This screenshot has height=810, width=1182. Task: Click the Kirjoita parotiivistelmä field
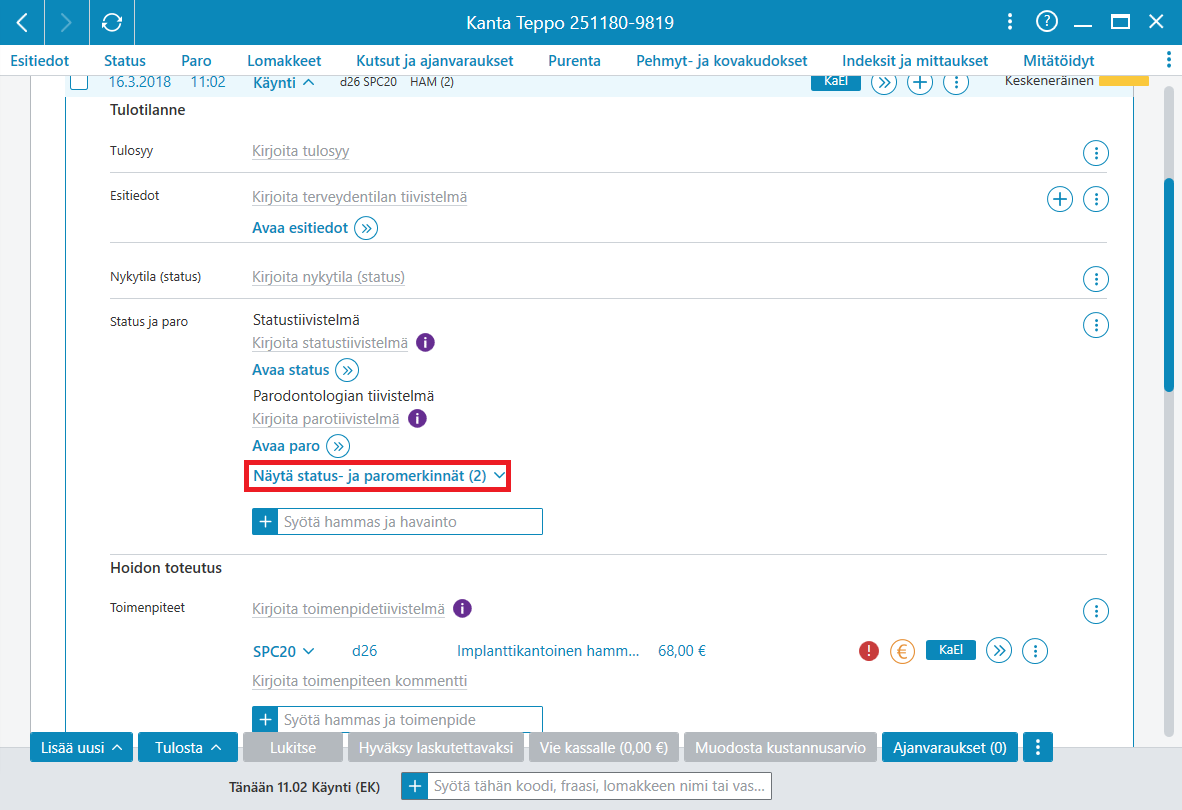click(x=326, y=419)
